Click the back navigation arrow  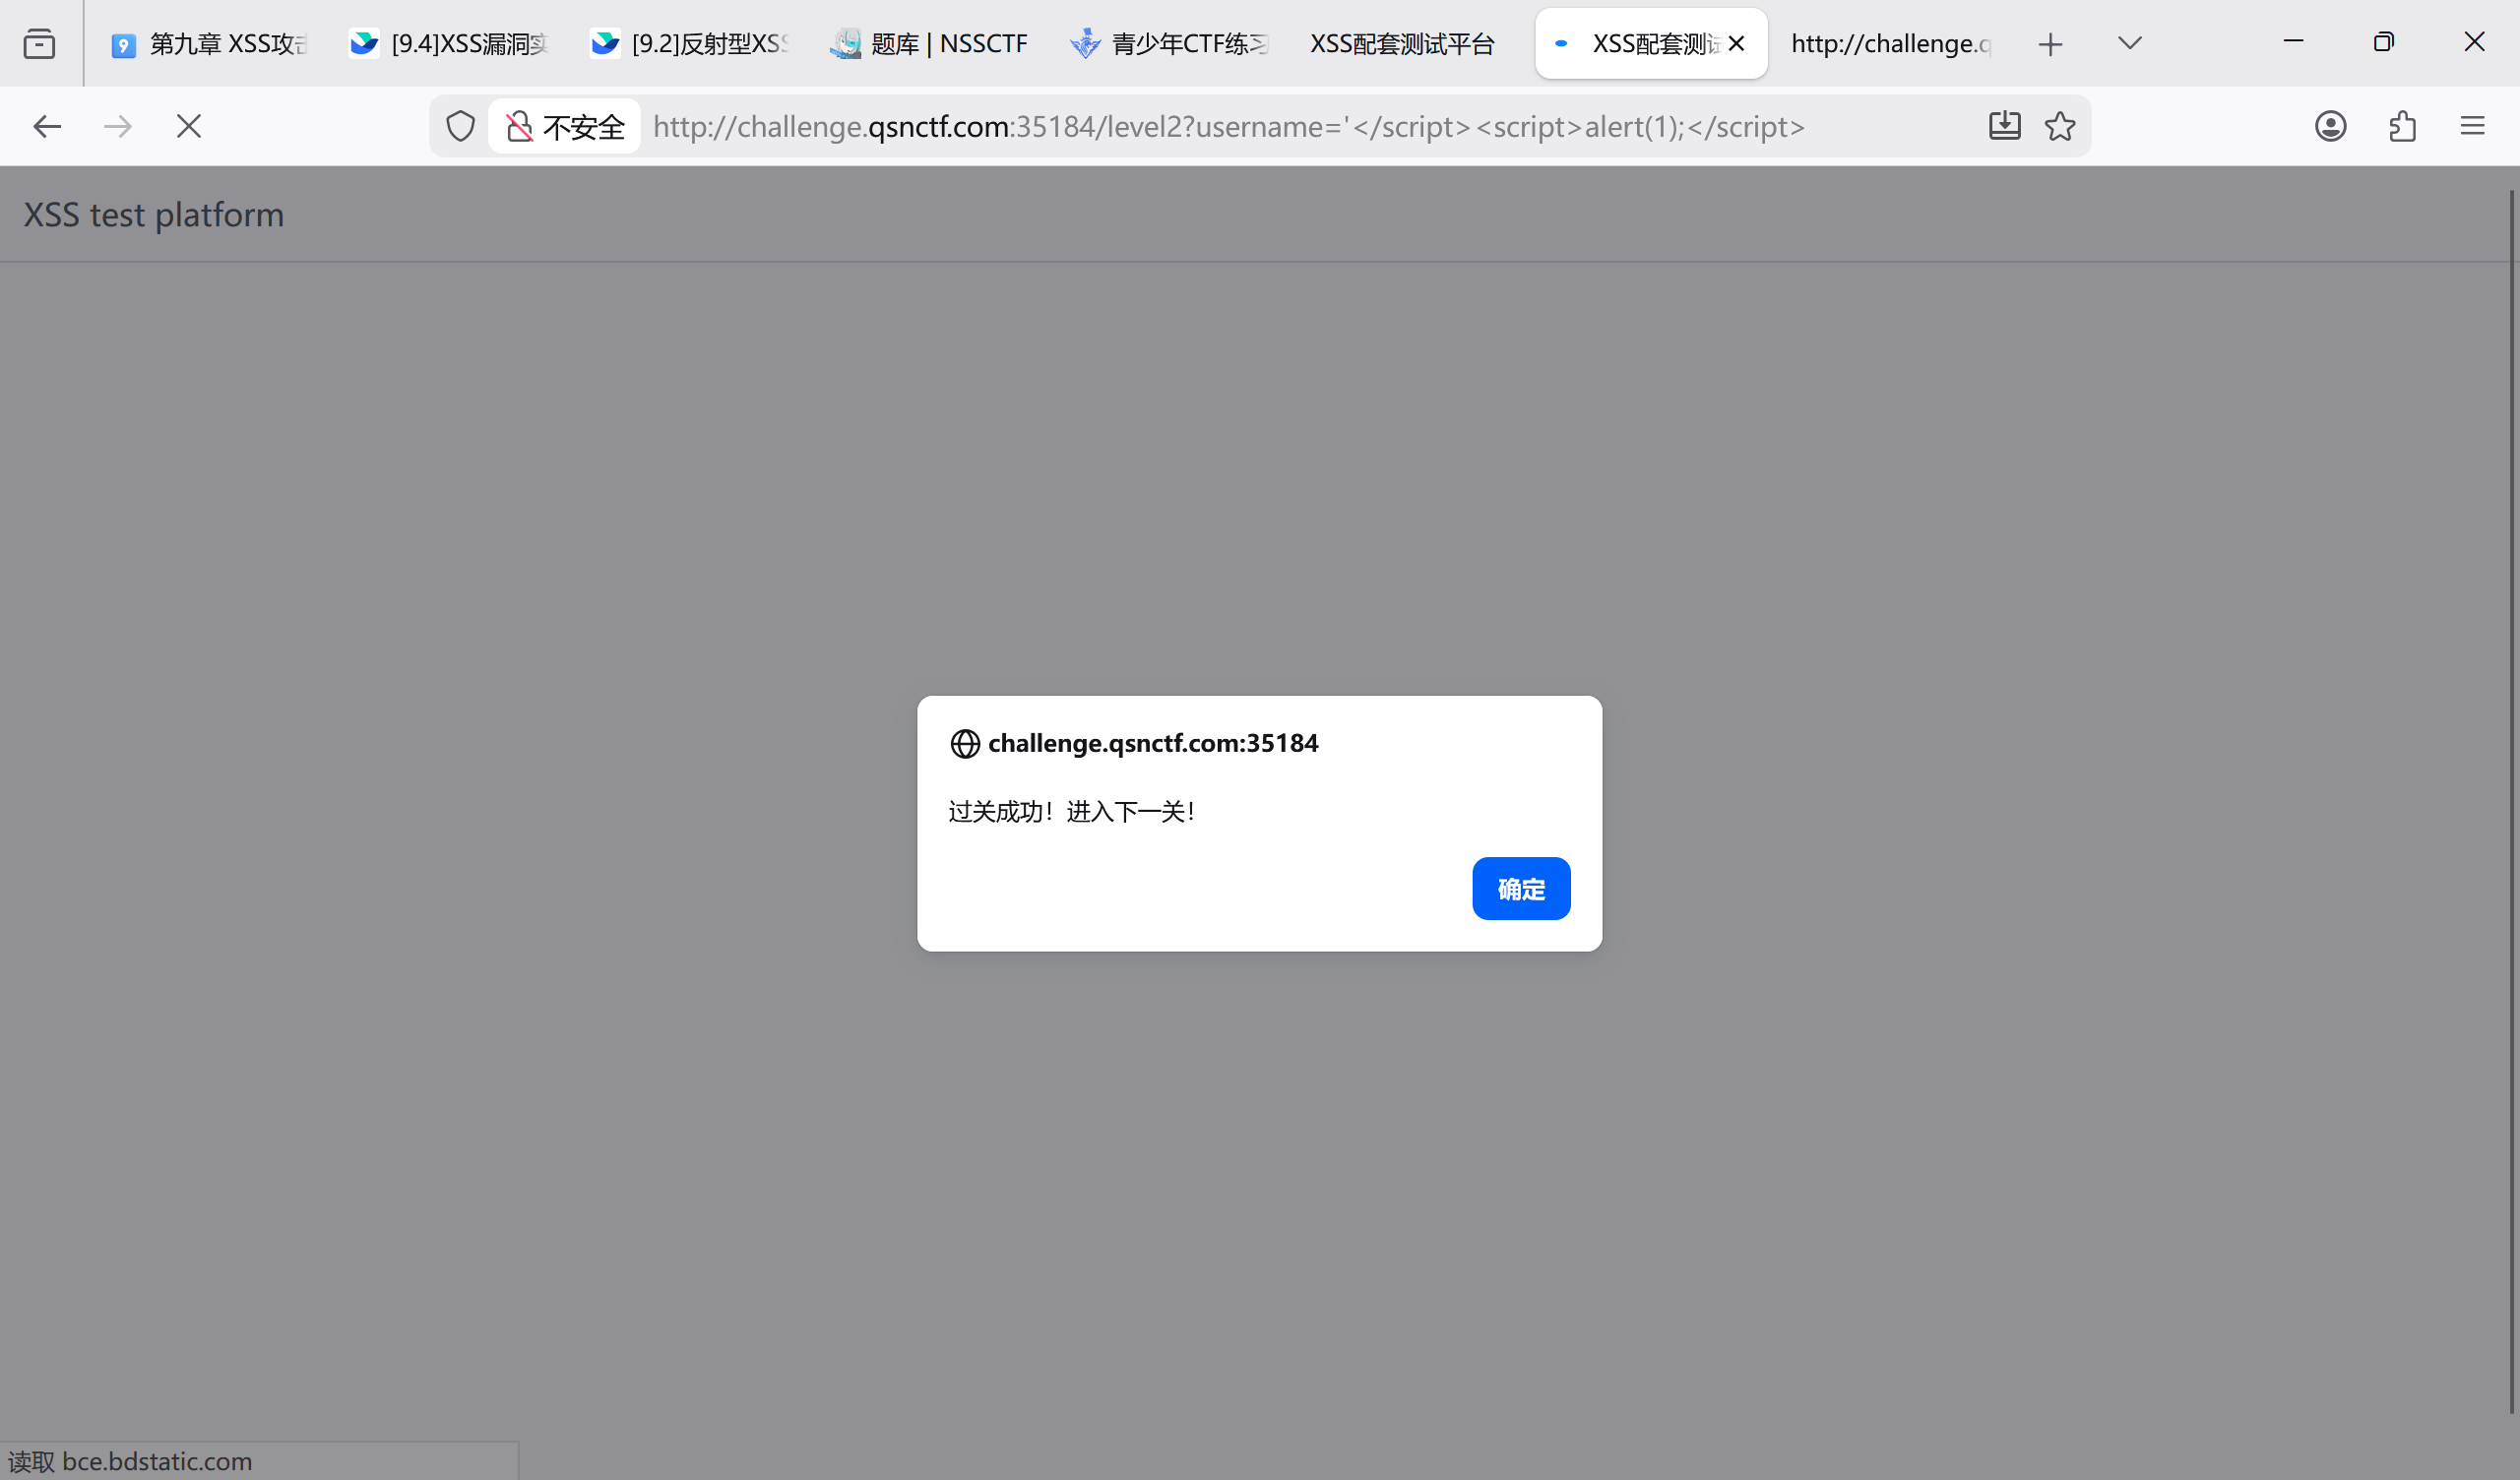click(47, 126)
